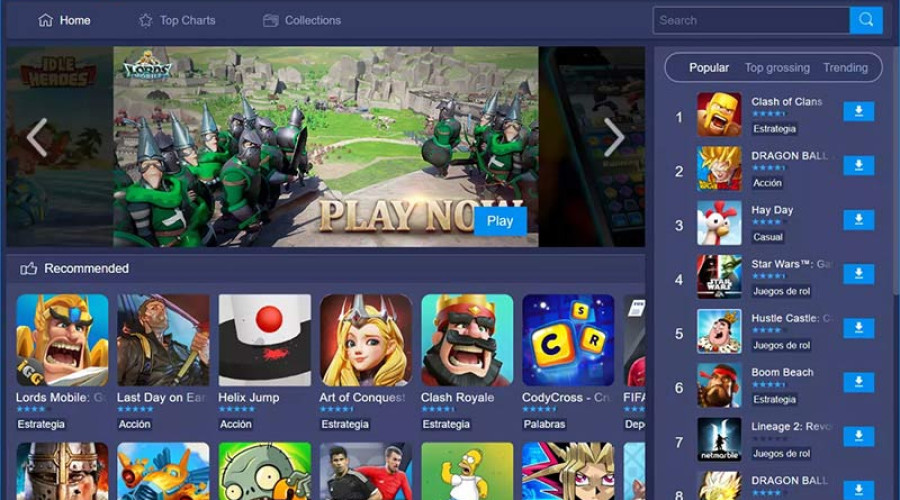The height and width of the screenshot is (500, 900).
Task: Select the Top grossing ranking filter
Action: pyautogui.click(x=776, y=68)
